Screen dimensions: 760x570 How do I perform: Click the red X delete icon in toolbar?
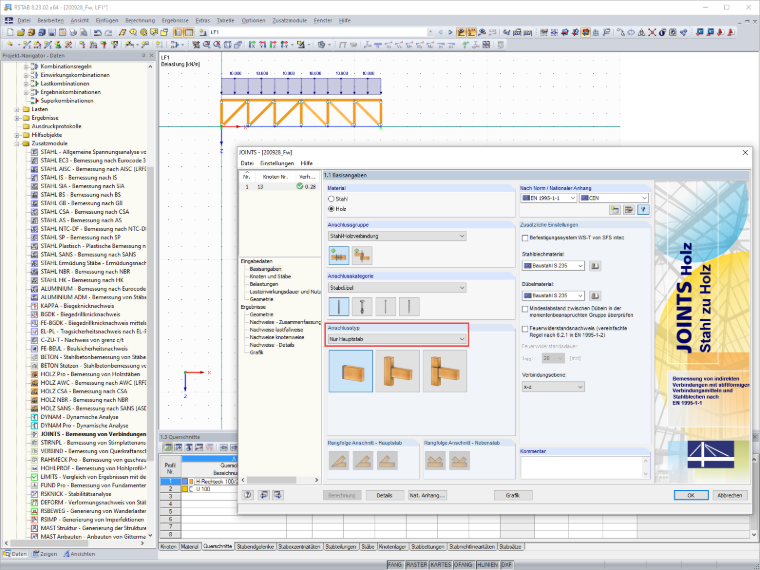[652, 32]
